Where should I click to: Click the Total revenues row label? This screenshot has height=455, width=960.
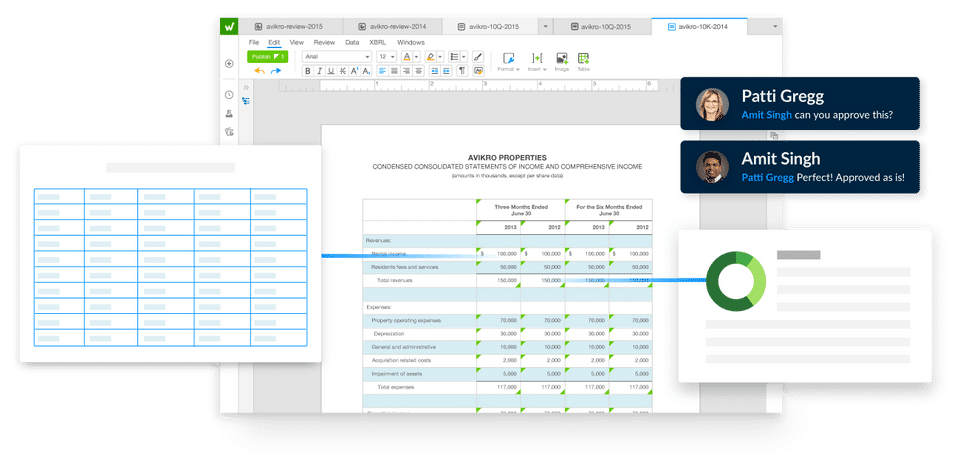[394, 280]
